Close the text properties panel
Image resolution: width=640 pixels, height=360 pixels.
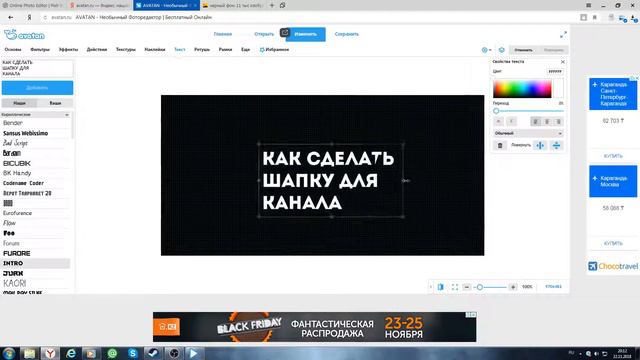tap(563, 62)
